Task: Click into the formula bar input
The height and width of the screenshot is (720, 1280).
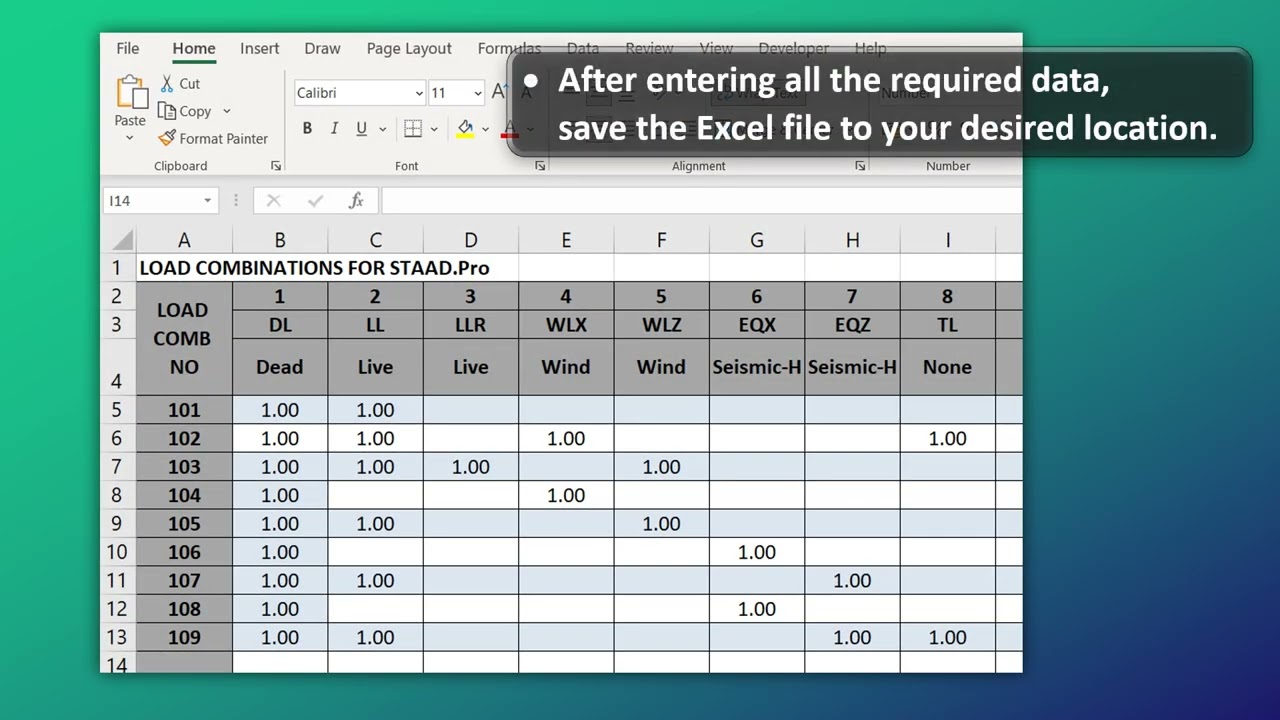Action: tap(700, 201)
